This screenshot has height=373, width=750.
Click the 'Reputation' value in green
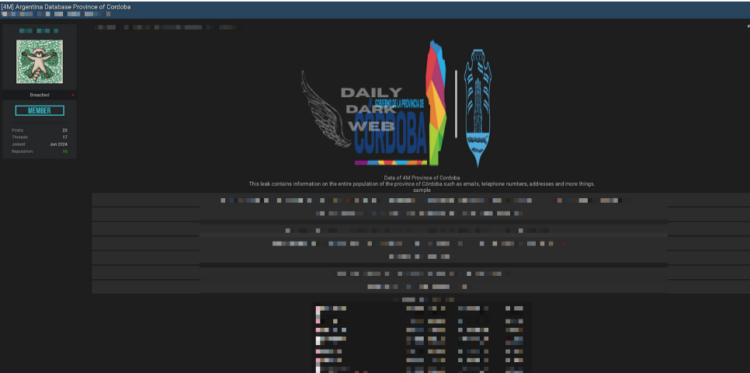click(65, 152)
